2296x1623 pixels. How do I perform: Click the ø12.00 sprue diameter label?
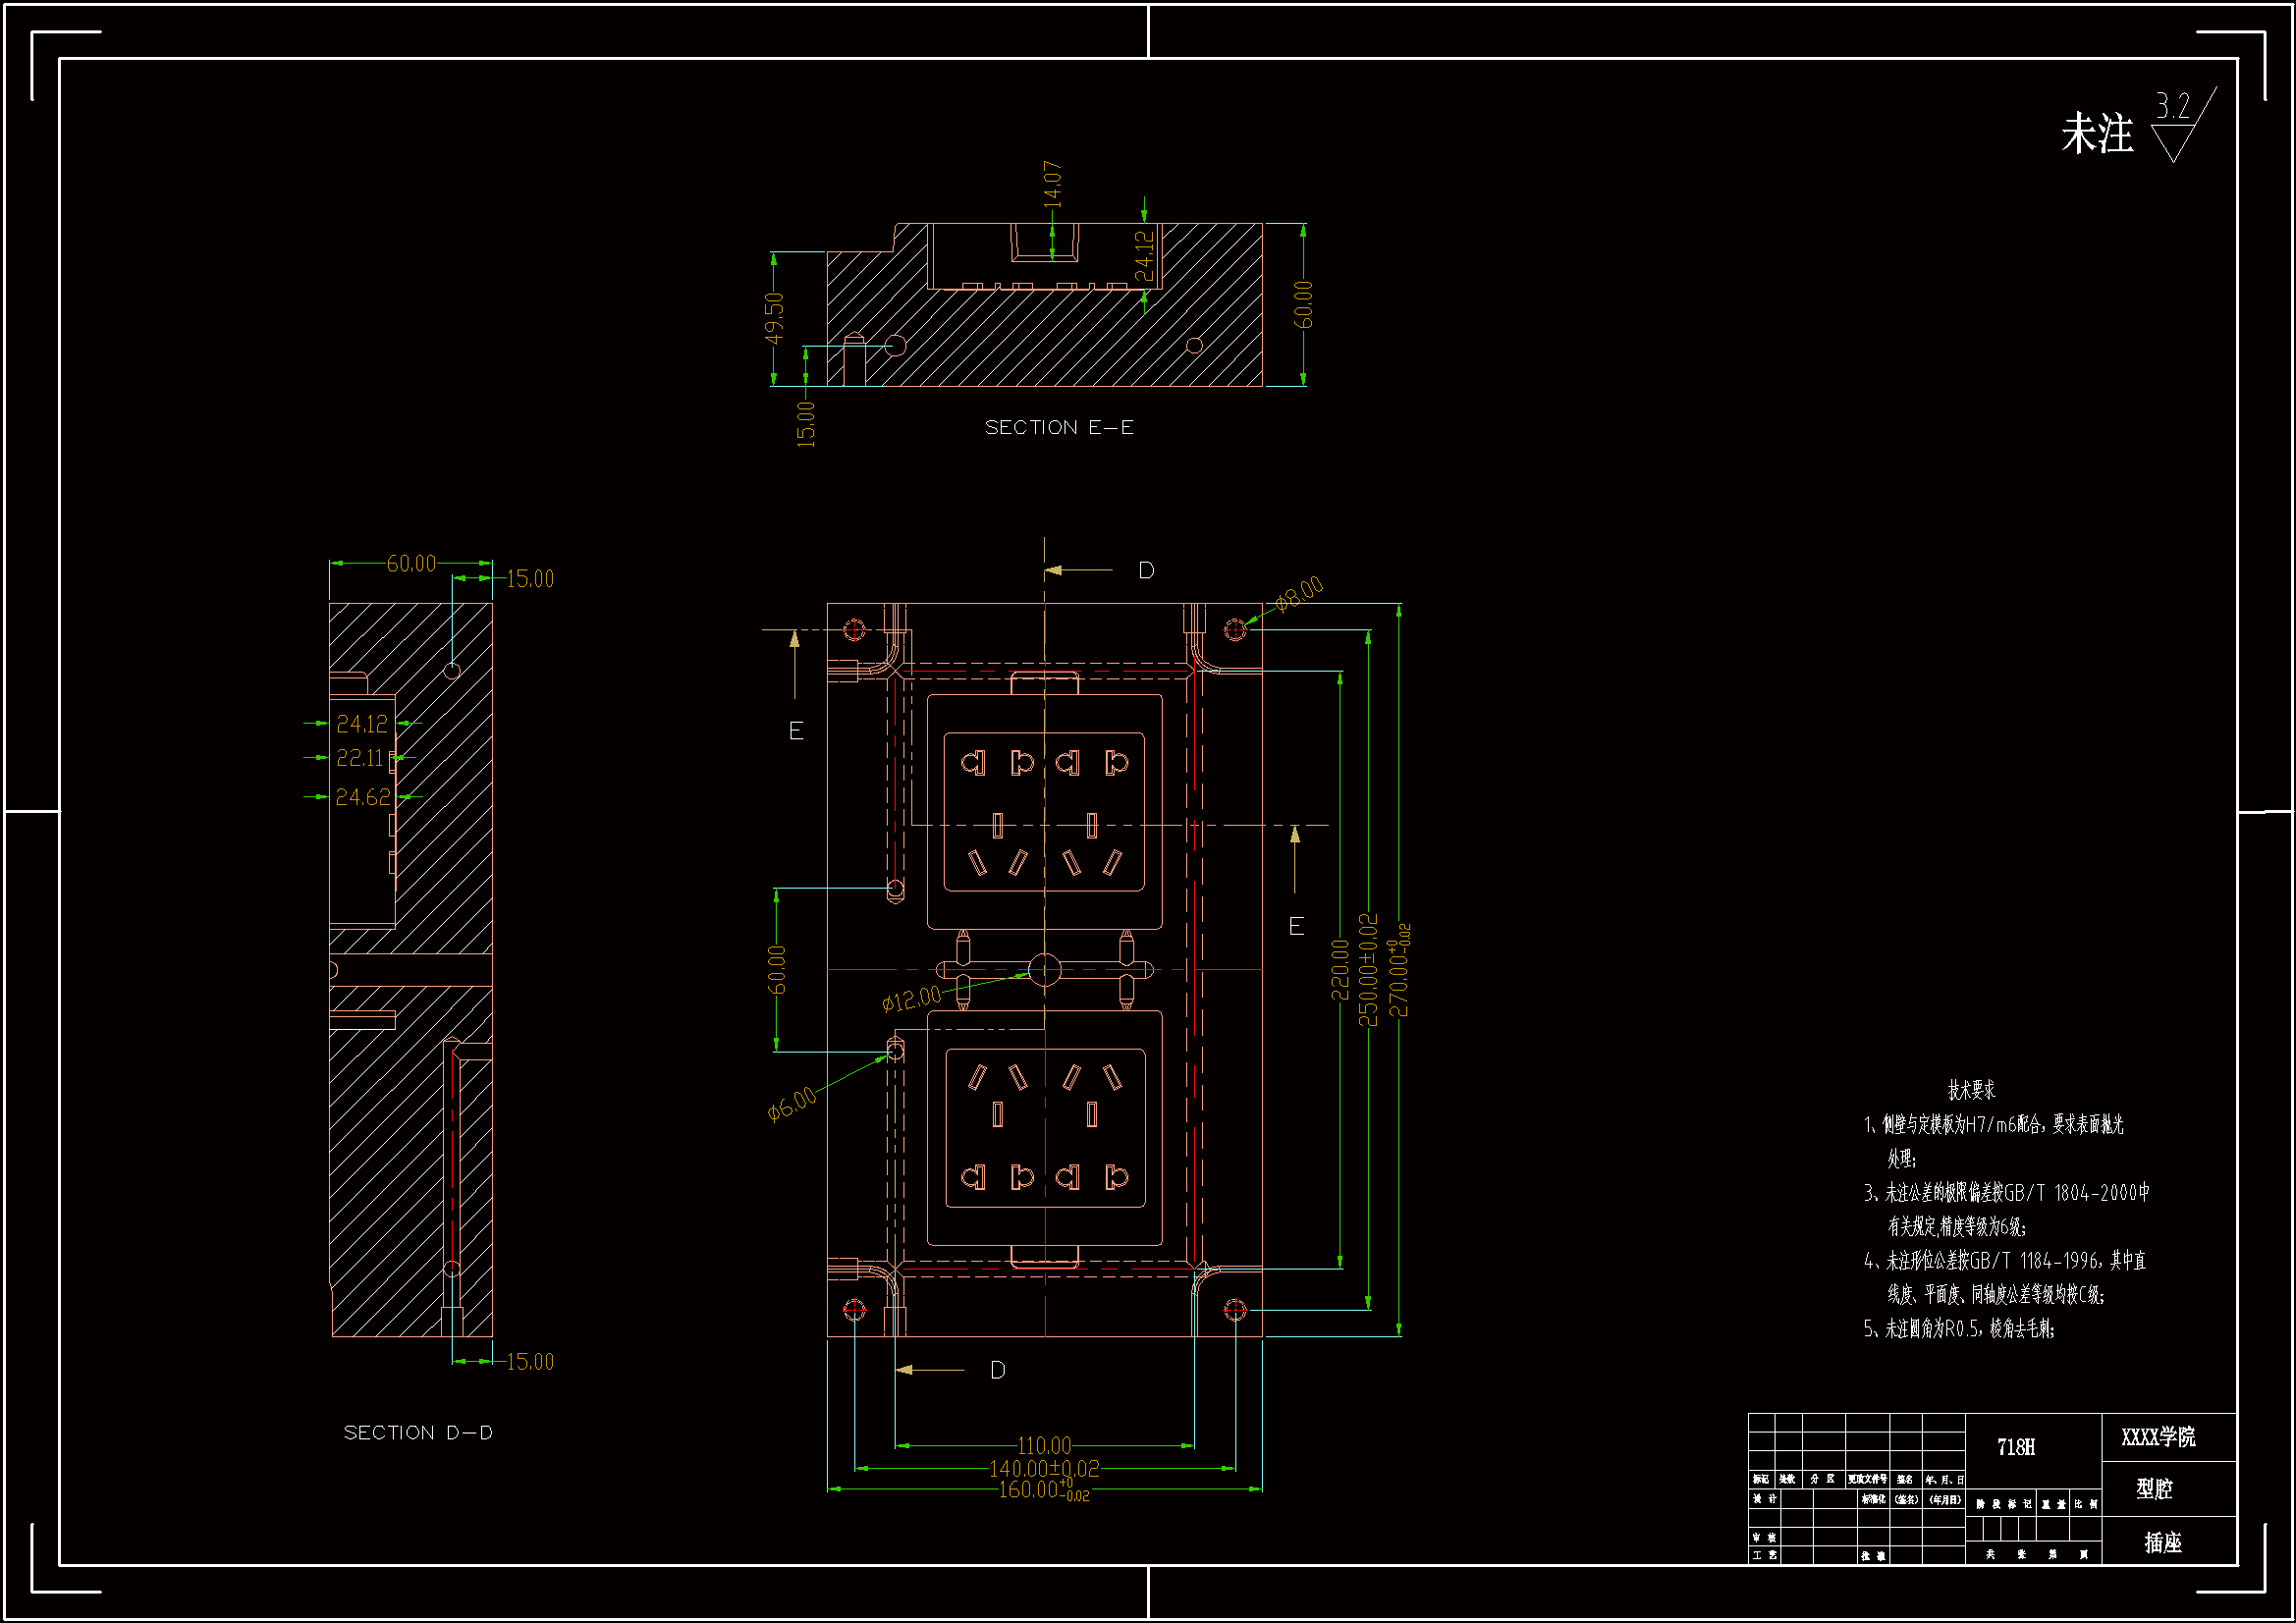(x=911, y=998)
